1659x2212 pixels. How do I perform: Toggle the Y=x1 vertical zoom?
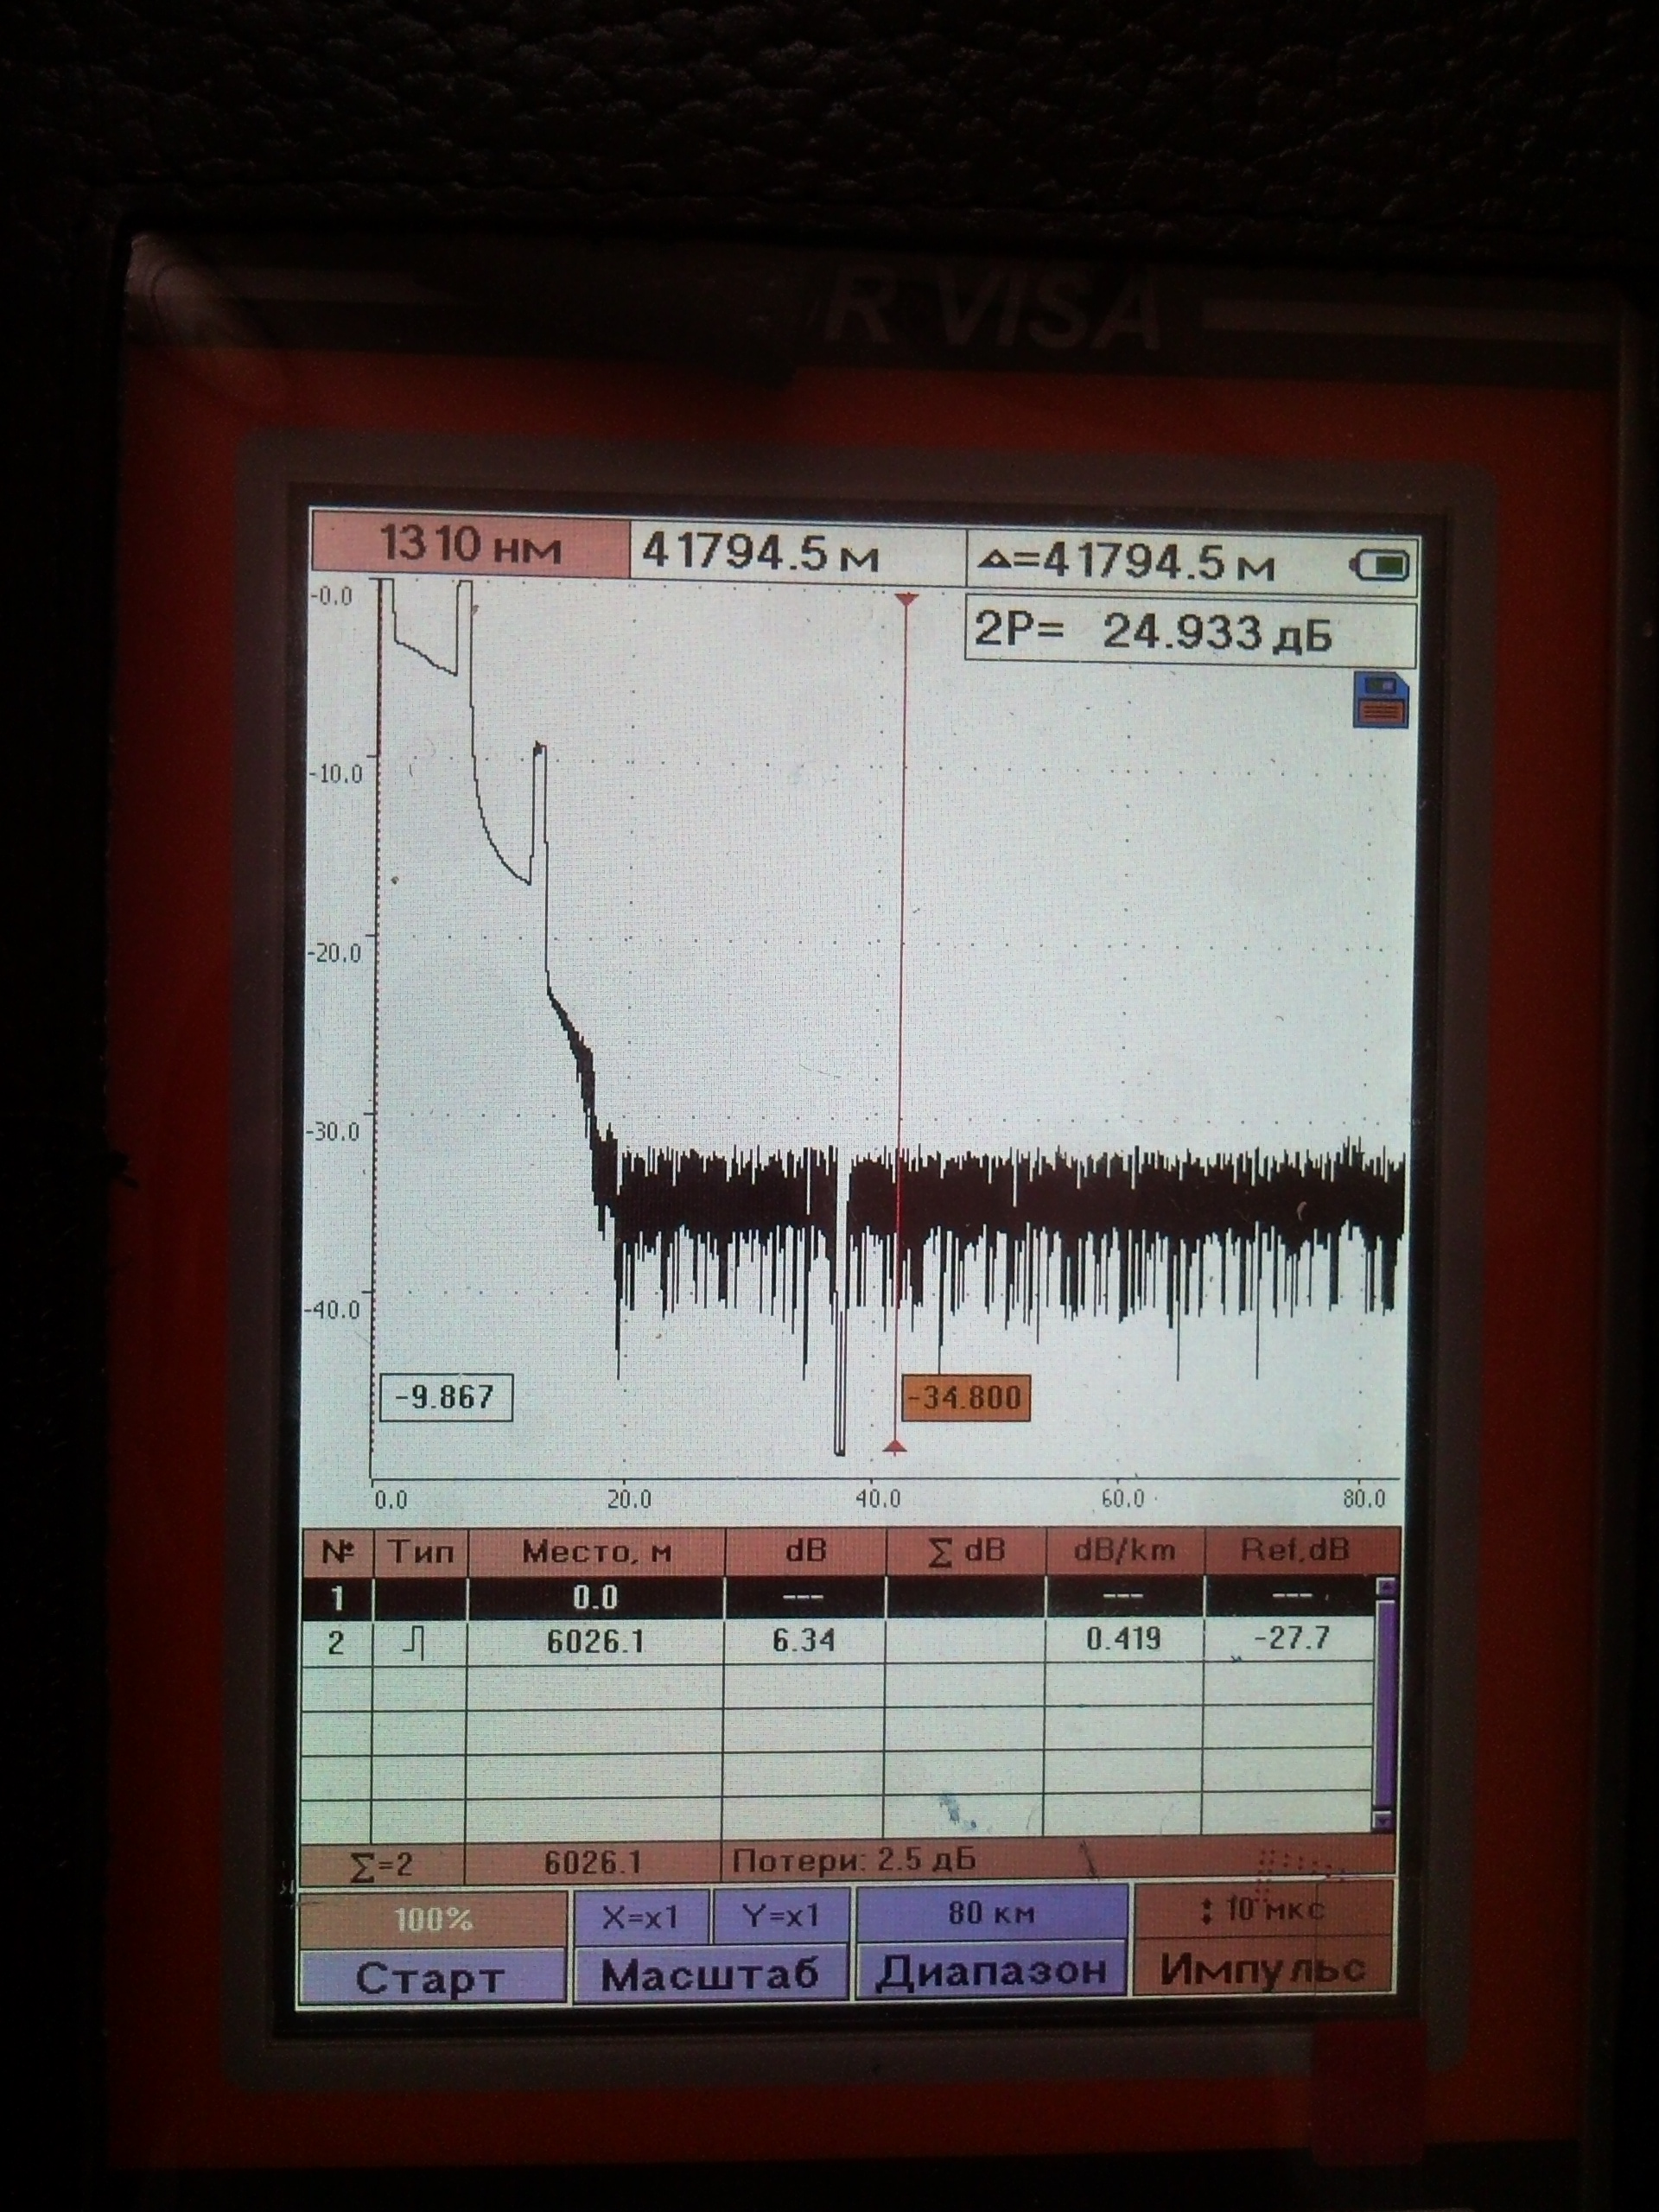click(781, 1915)
